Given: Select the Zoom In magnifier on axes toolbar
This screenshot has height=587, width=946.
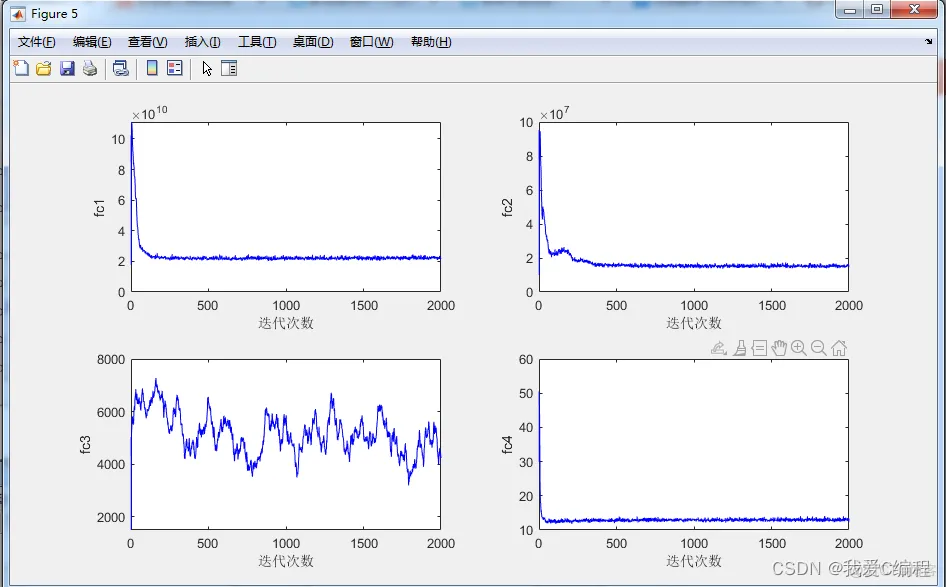Looking at the screenshot, I should click(x=799, y=348).
